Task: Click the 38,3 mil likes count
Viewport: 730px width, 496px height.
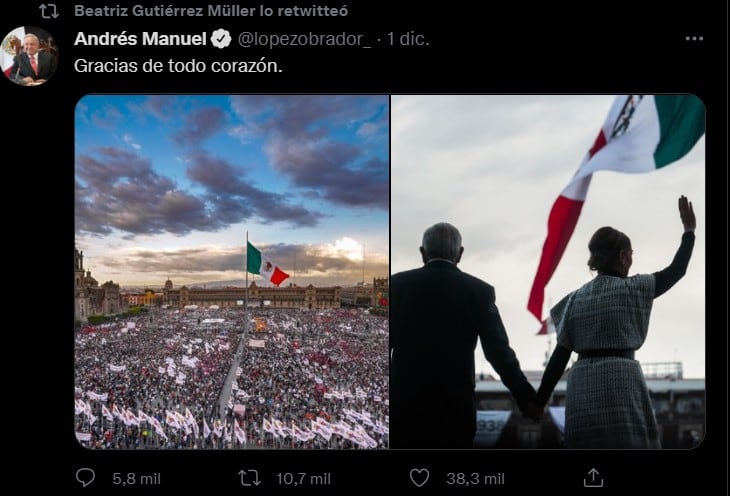Action: 467,478
